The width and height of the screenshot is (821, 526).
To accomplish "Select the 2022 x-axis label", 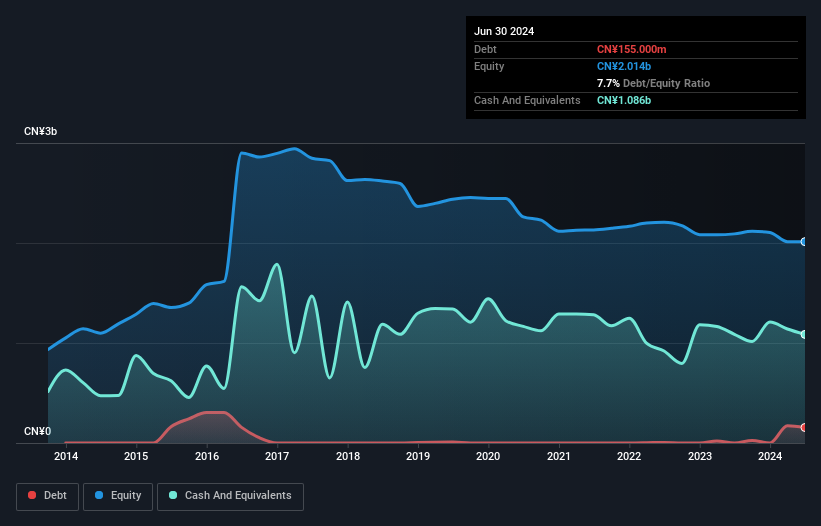I will [x=629, y=456].
